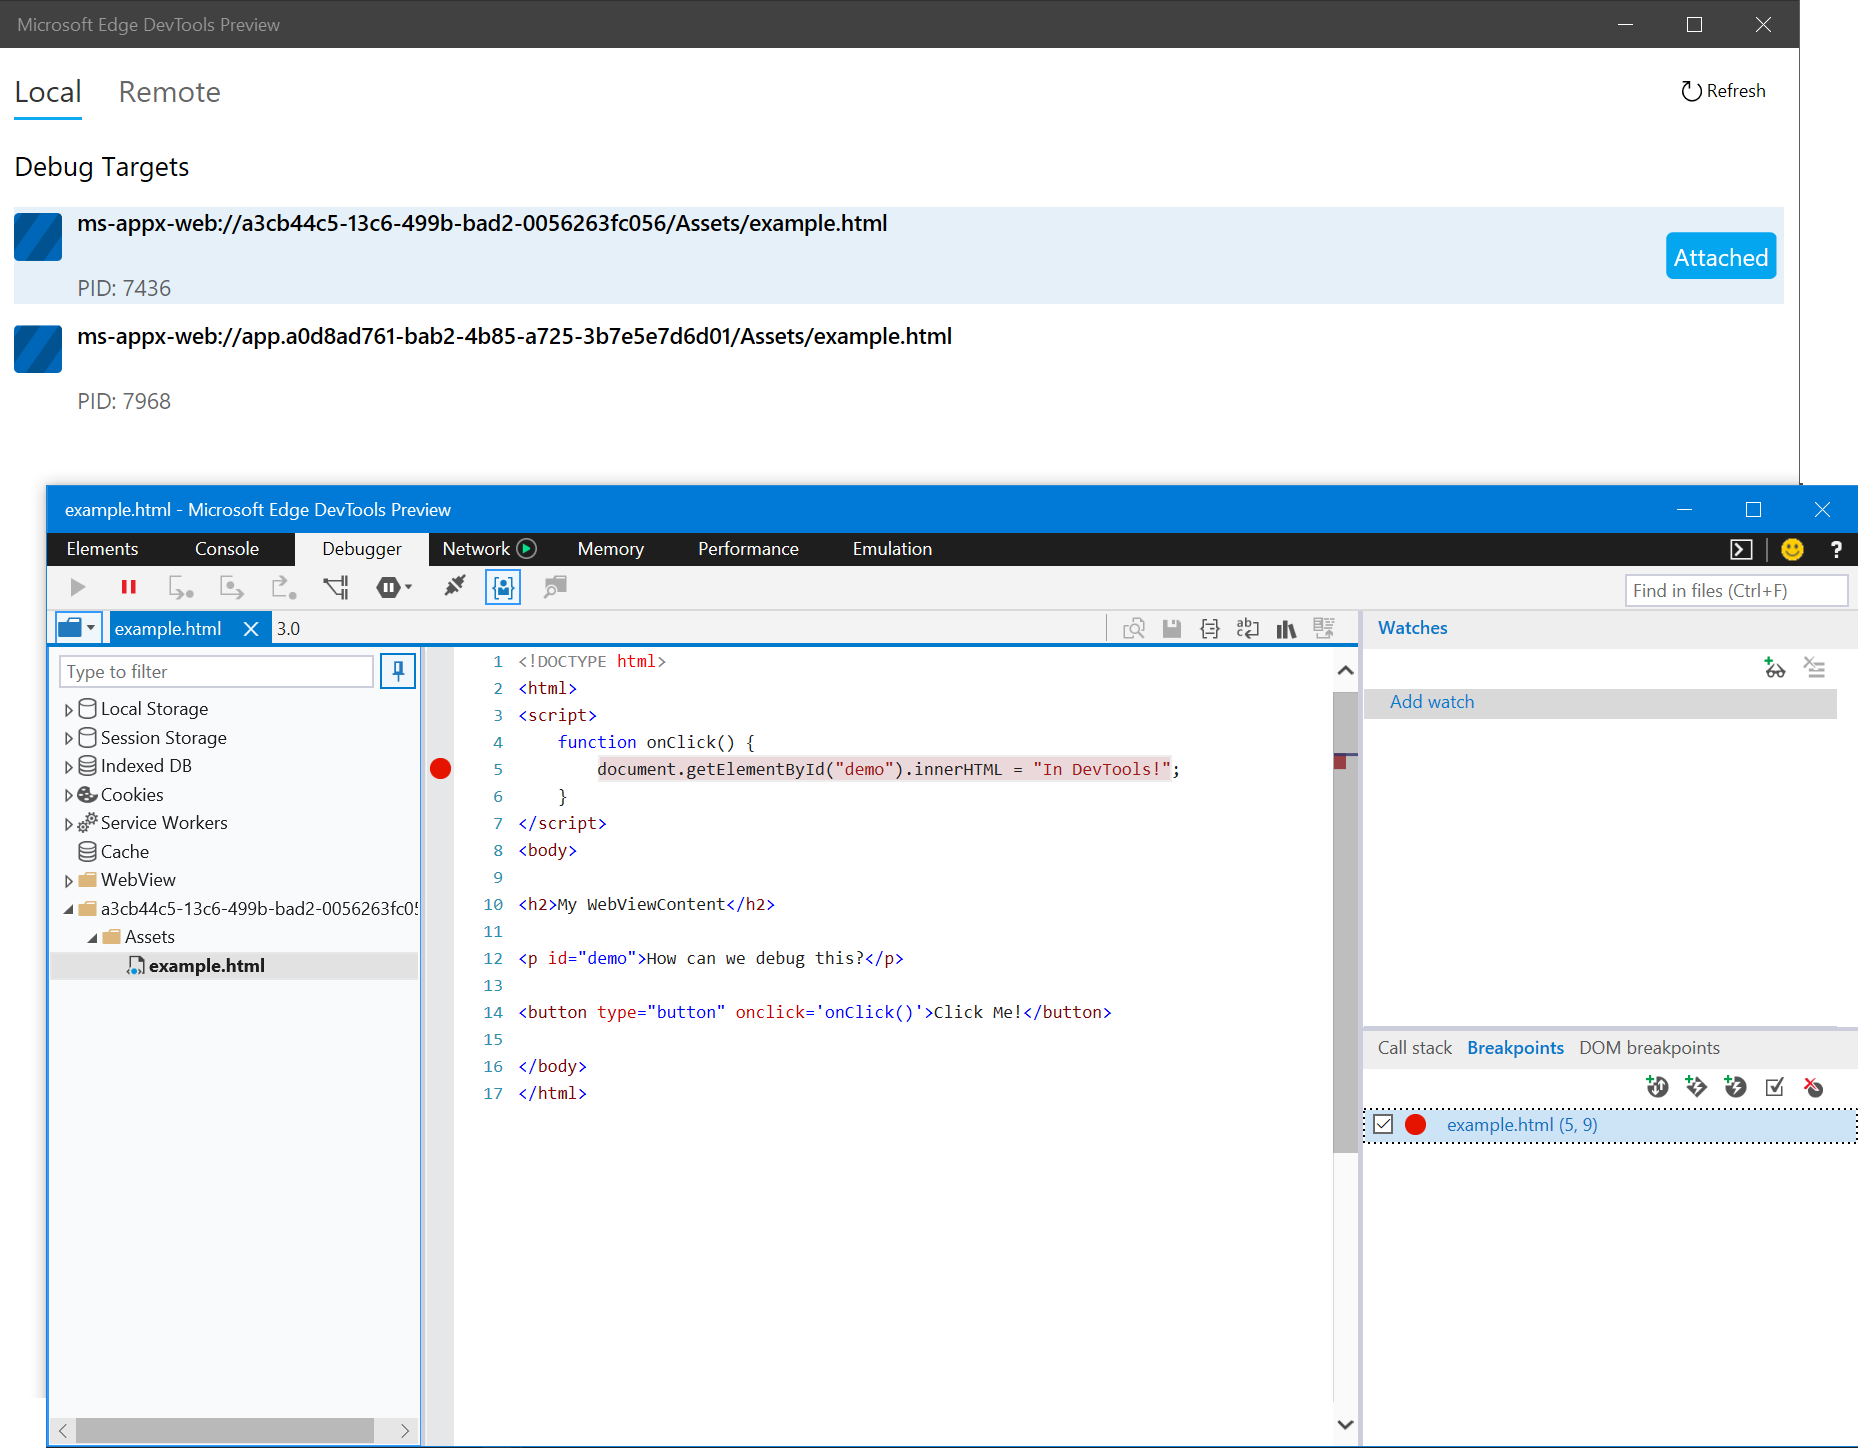The width and height of the screenshot is (1858, 1448).
Task: Click the Attached button for PID 7436
Action: pos(1720,257)
